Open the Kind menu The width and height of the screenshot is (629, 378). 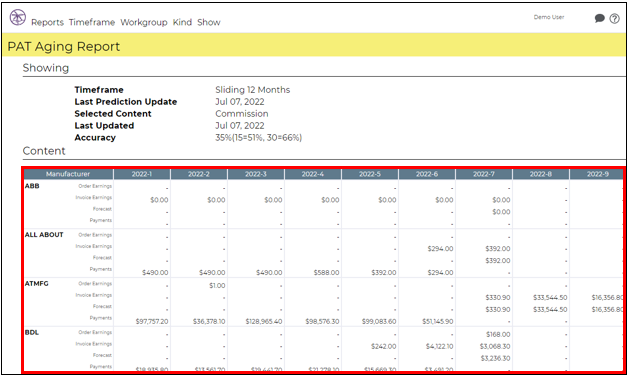pyautogui.click(x=183, y=22)
